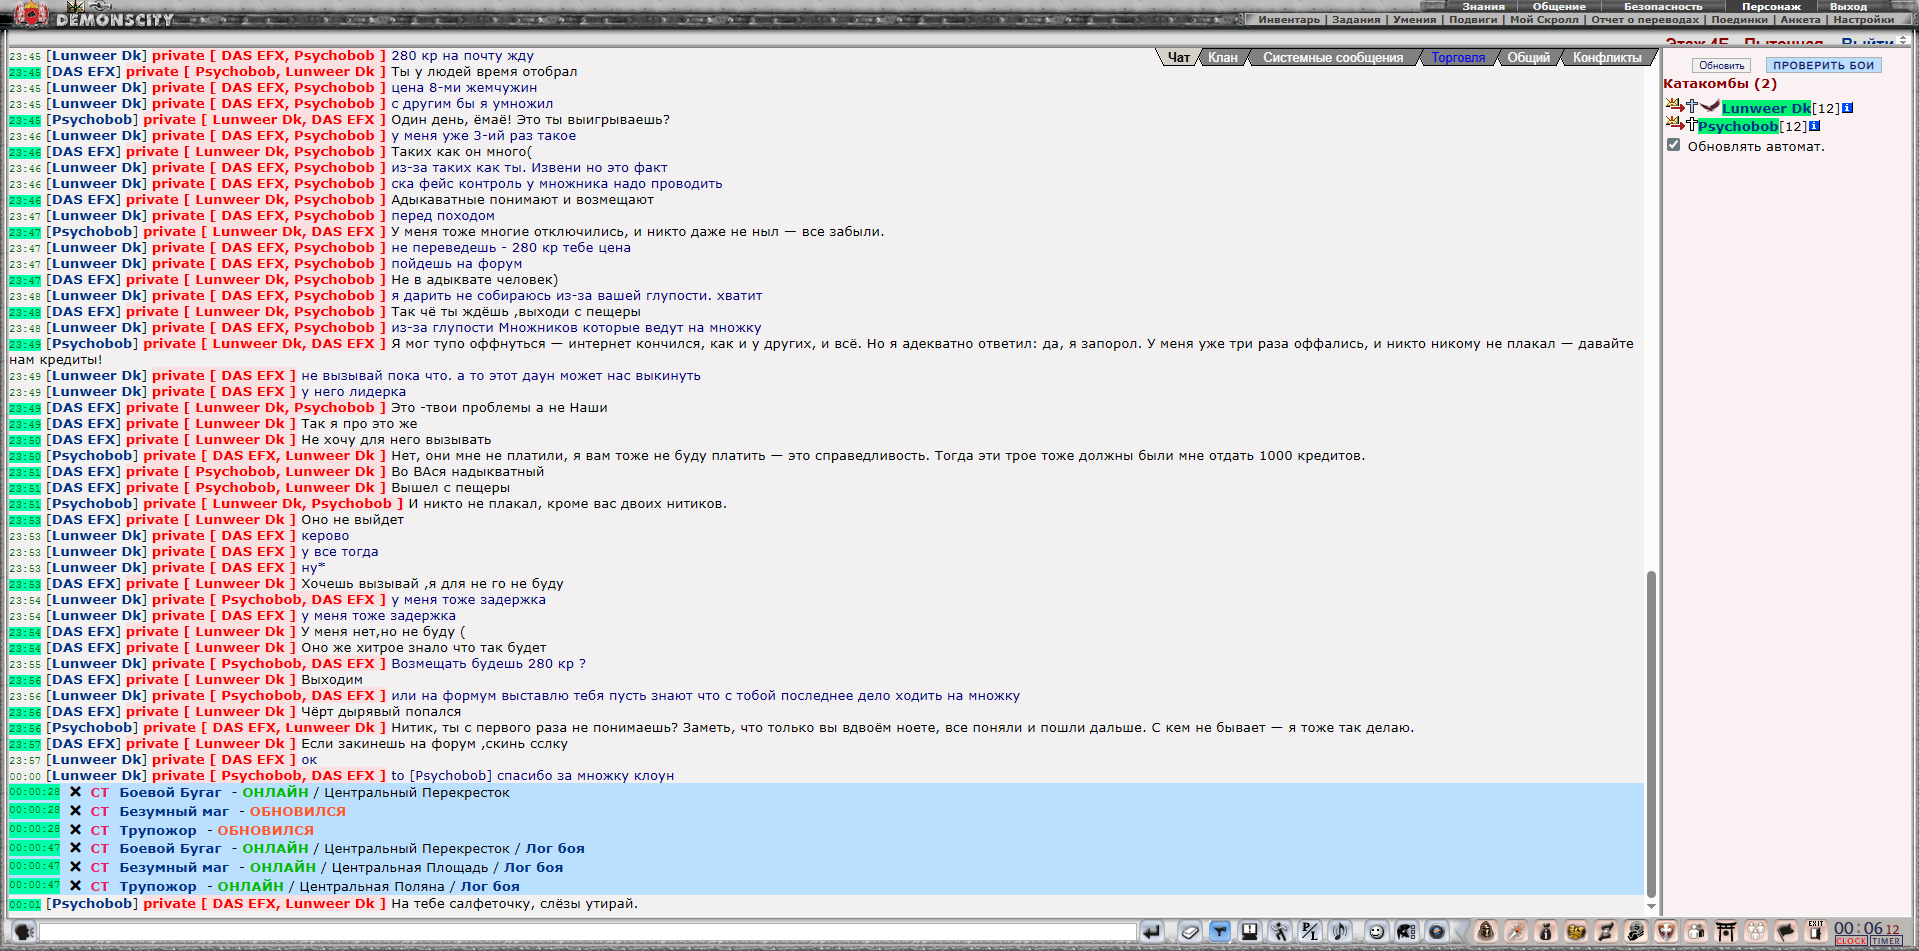Open the 'Знания' top menu

pyautogui.click(x=1483, y=6)
